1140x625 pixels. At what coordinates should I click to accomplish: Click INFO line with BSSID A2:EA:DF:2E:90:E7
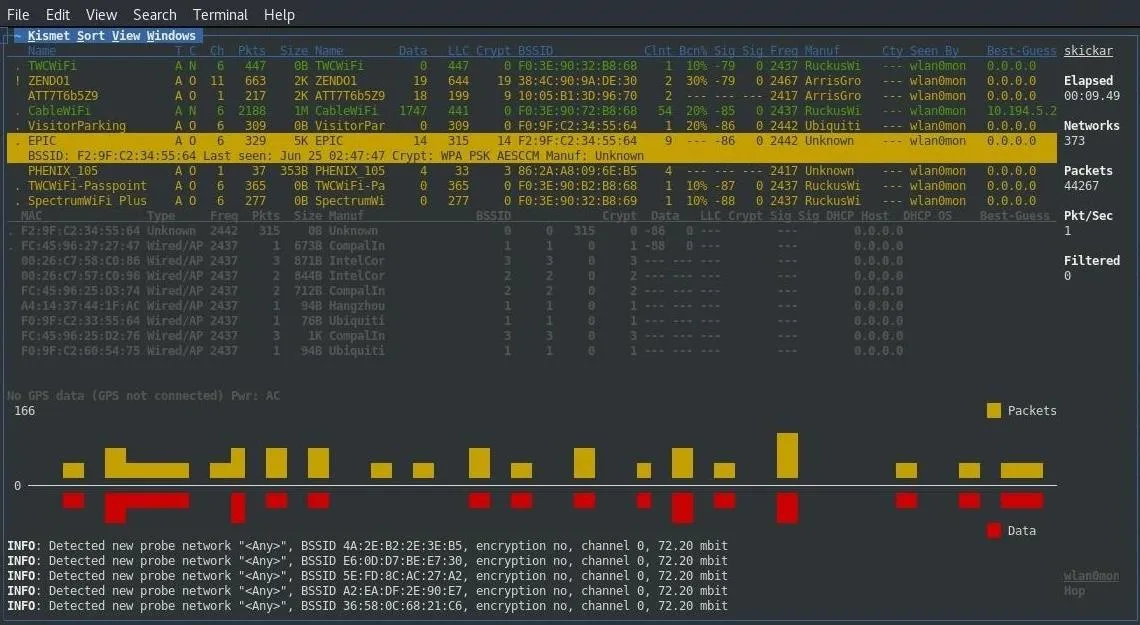367,591
